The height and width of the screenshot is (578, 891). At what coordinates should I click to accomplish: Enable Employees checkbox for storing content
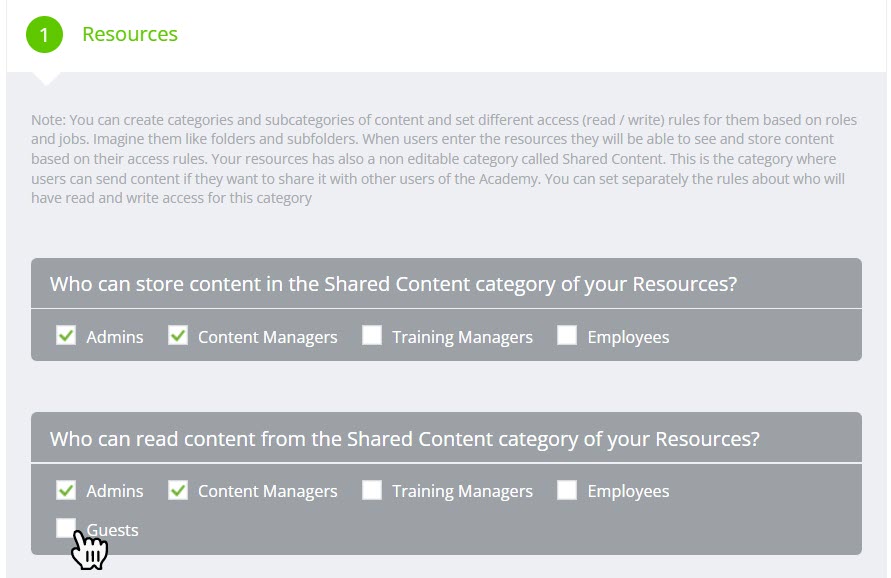[x=567, y=336]
